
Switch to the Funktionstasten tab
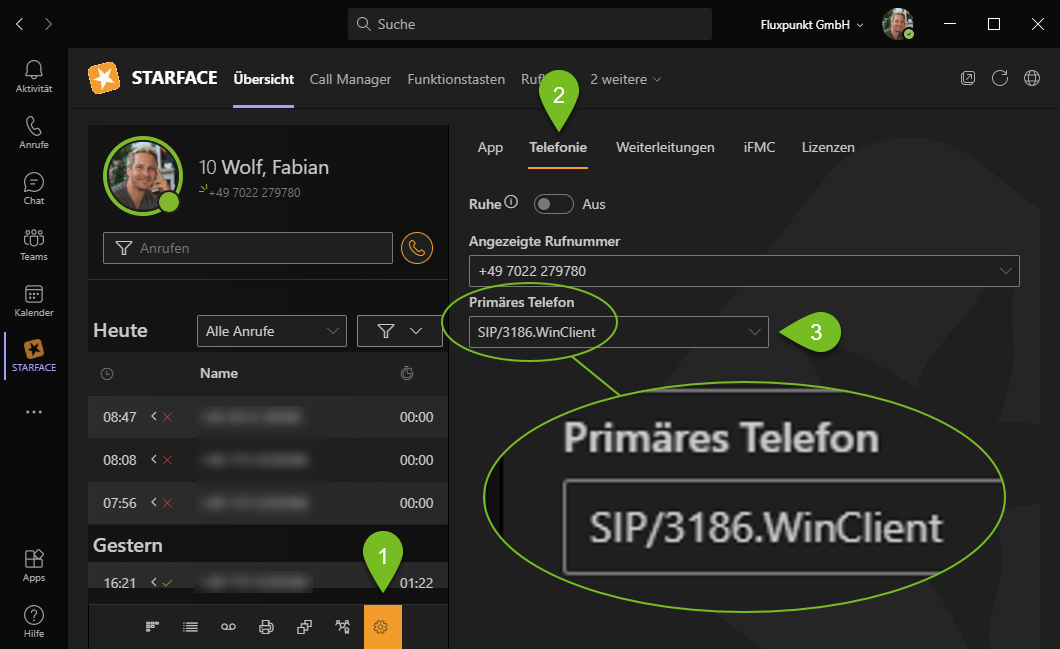[x=456, y=79]
